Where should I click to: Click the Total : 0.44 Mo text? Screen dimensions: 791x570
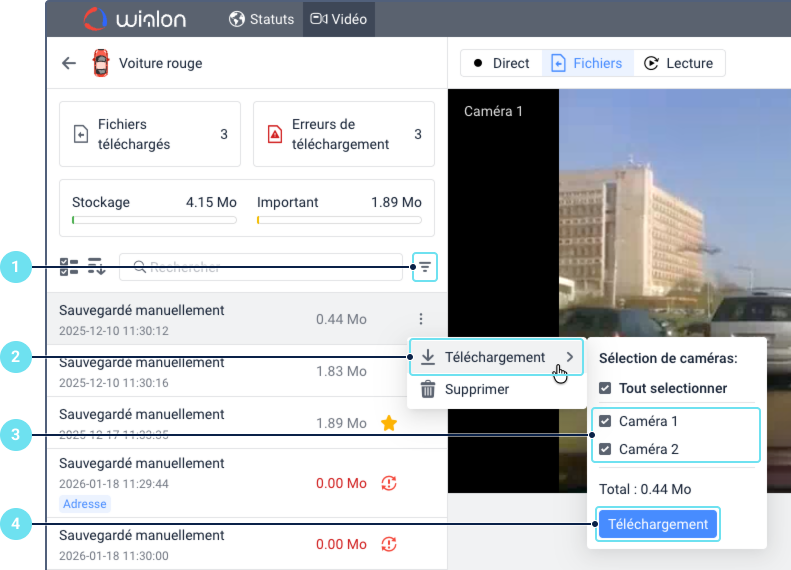(645, 489)
